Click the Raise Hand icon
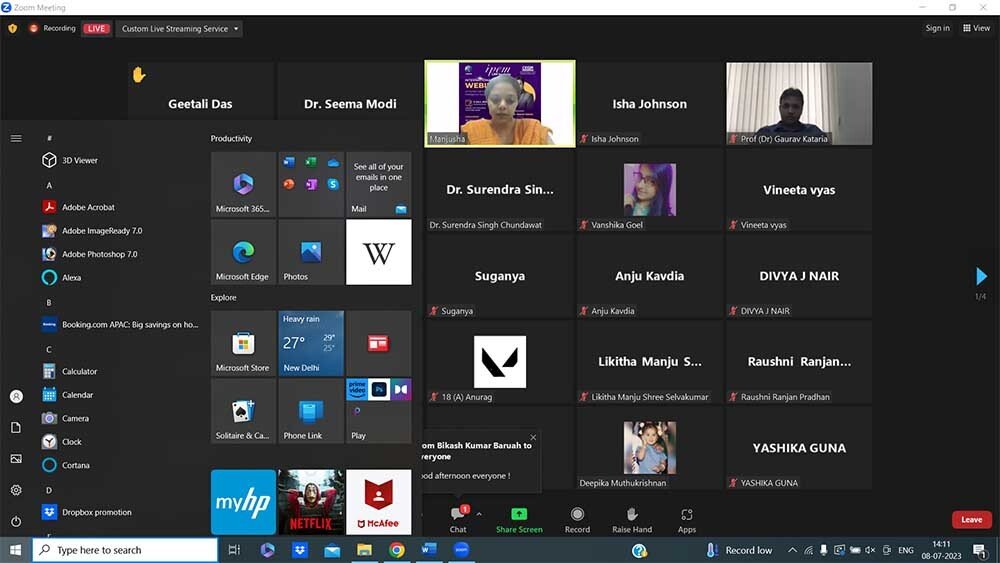Screen dimensions: 1000x563 click(x=632, y=518)
